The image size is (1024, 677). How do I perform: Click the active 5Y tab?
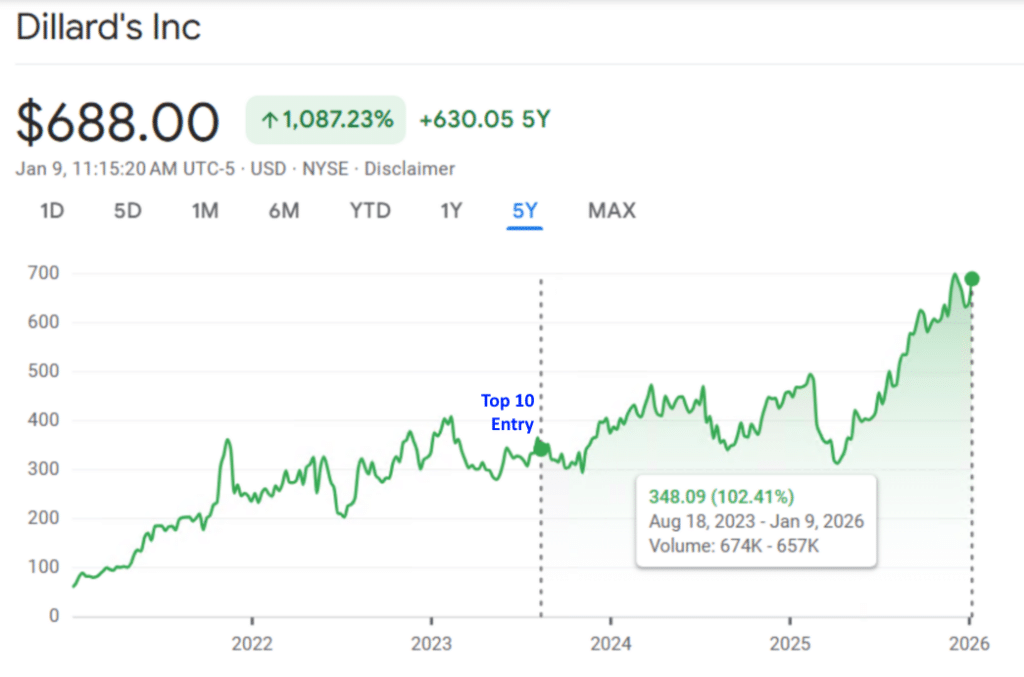tap(524, 211)
